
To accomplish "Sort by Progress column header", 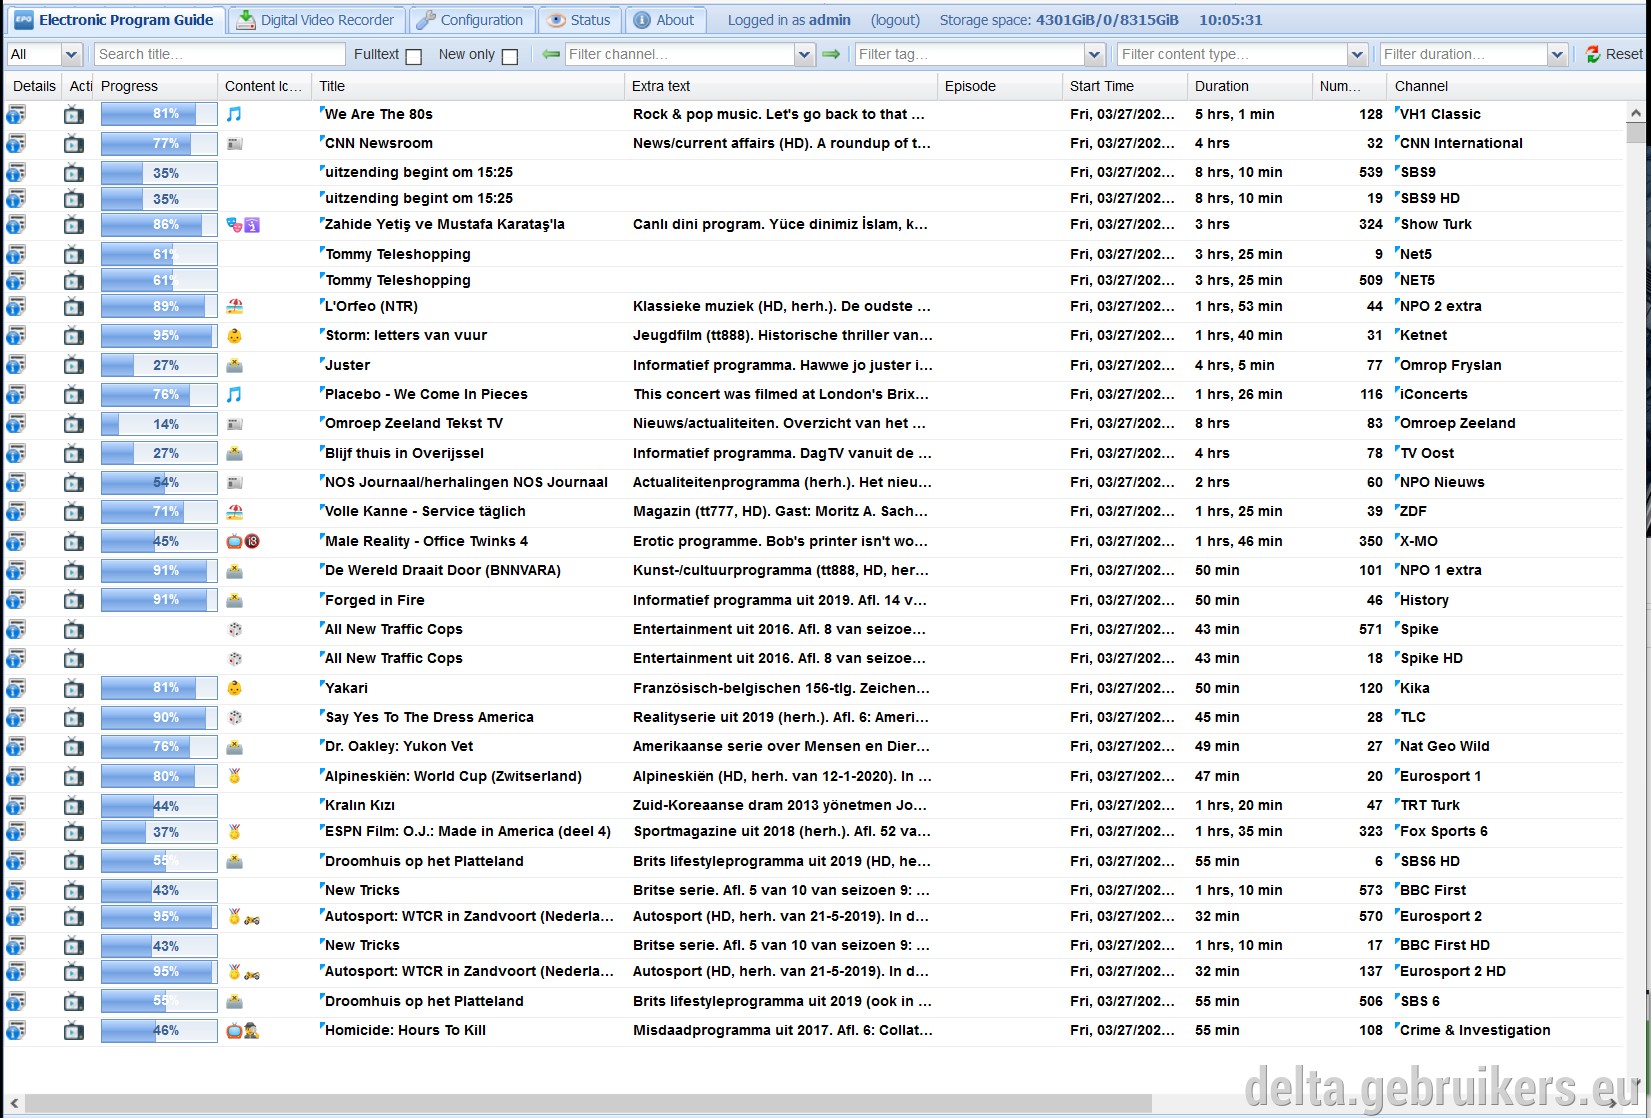I will tap(155, 86).
